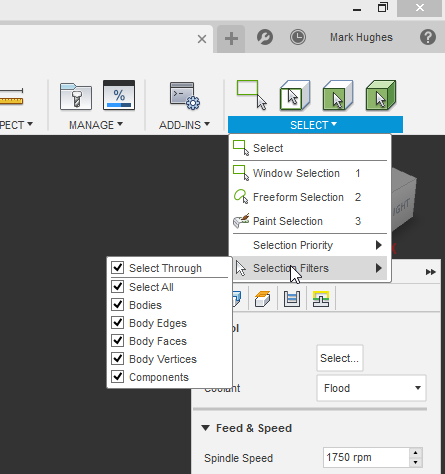Toggle the Body Edges checkbox
This screenshot has width=445, height=474.
pos(117,323)
